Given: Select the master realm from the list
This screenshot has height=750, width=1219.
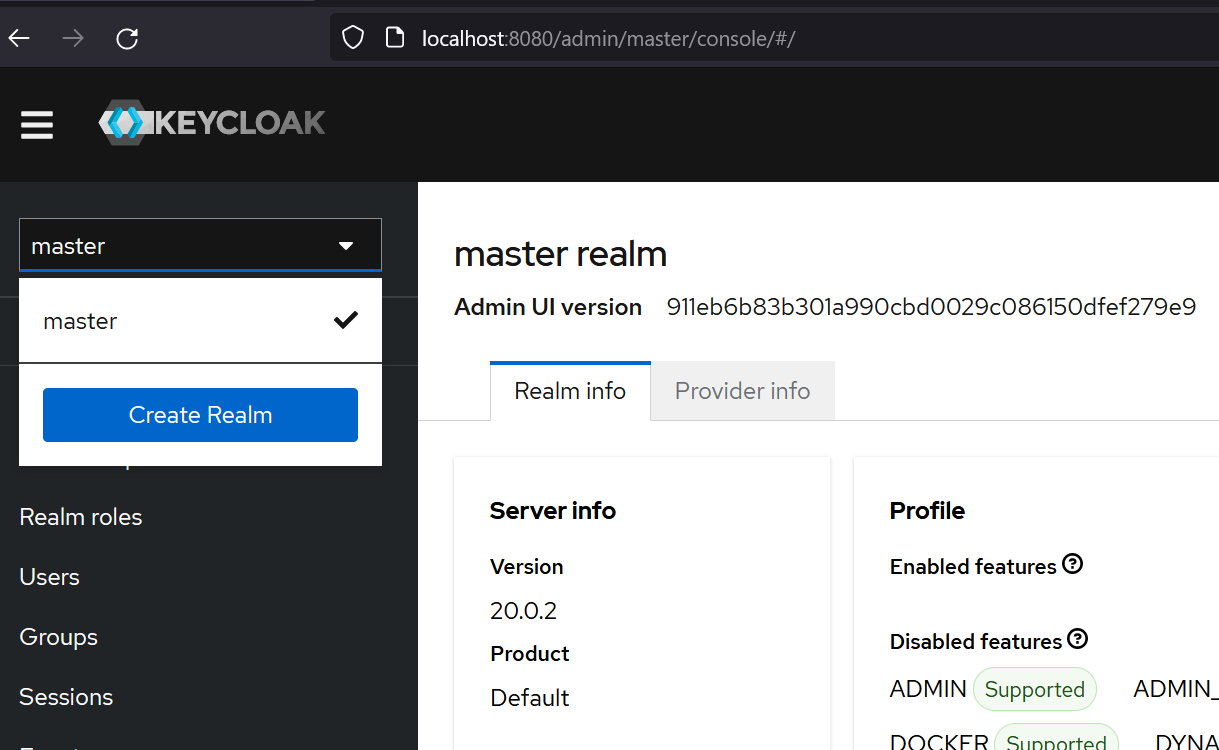Looking at the screenshot, I should pos(200,321).
